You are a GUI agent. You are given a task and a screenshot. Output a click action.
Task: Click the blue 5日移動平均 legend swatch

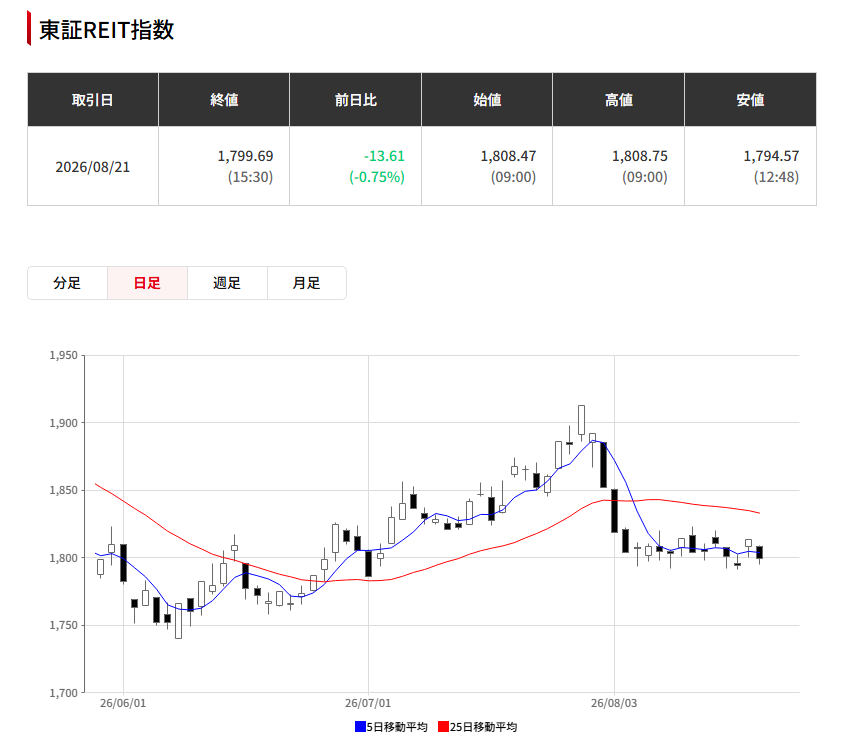tap(360, 726)
